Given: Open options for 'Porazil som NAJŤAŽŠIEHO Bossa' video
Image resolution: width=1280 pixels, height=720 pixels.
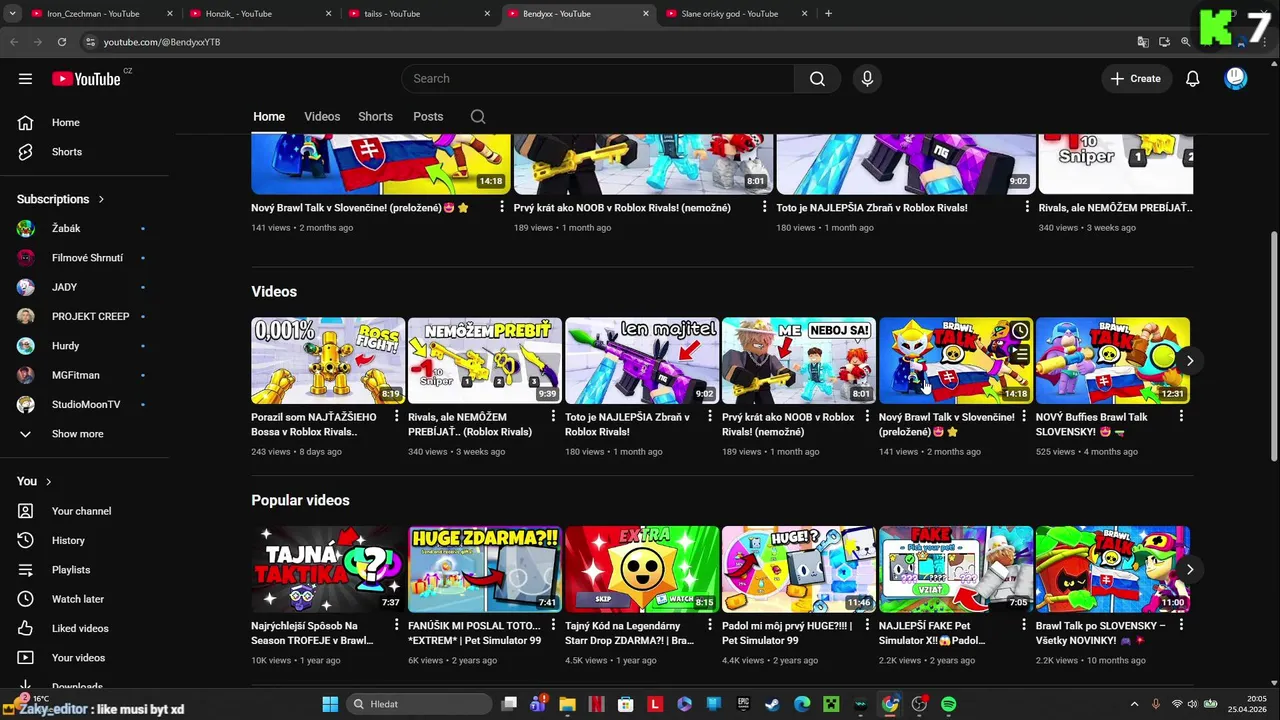Looking at the screenshot, I should 396,417.
